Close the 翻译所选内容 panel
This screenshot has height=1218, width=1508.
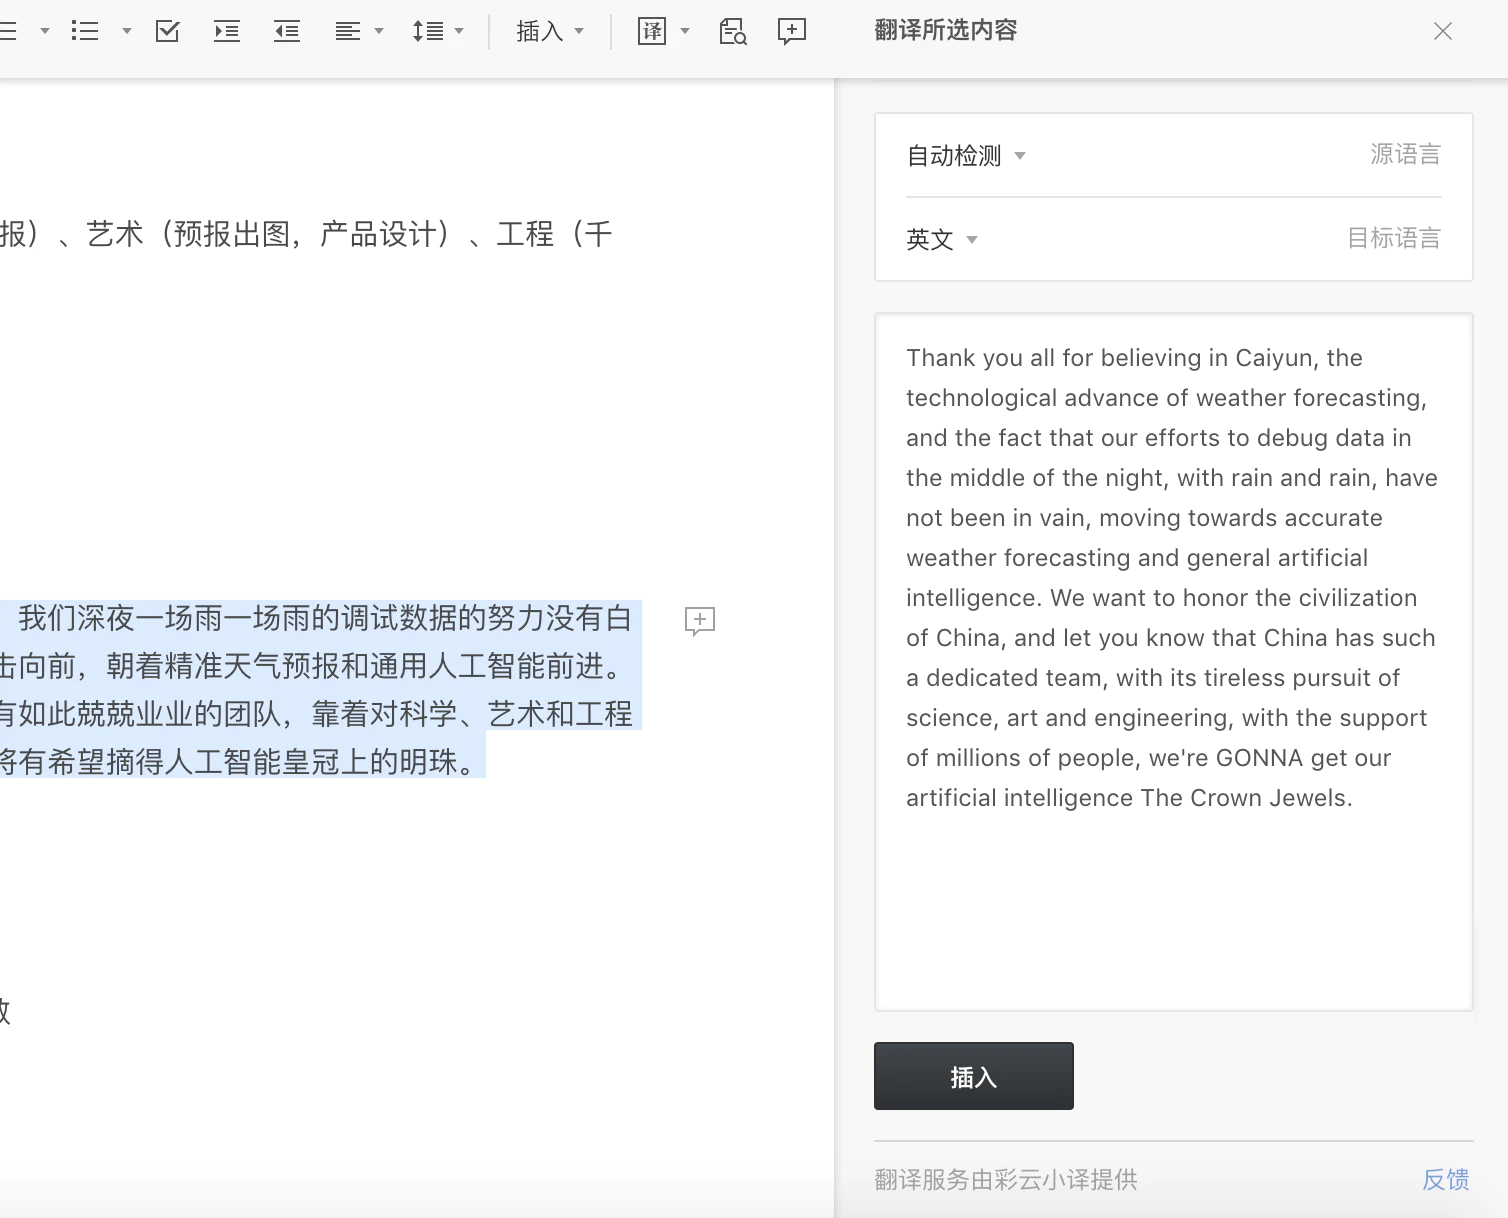pyautogui.click(x=1442, y=31)
